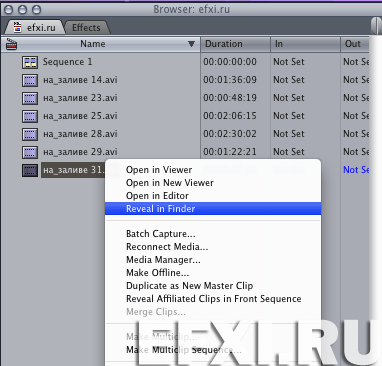Select the Sequence 1 icon
This screenshot has height=366, width=382.
(x=30, y=62)
